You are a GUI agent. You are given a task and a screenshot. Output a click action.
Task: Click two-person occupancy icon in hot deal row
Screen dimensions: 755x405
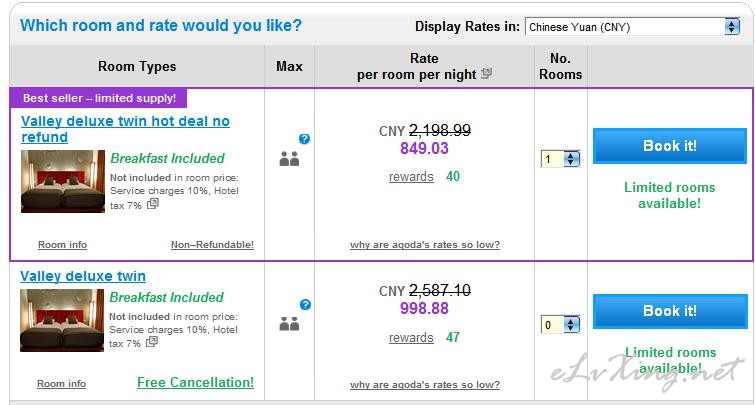point(289,159)
